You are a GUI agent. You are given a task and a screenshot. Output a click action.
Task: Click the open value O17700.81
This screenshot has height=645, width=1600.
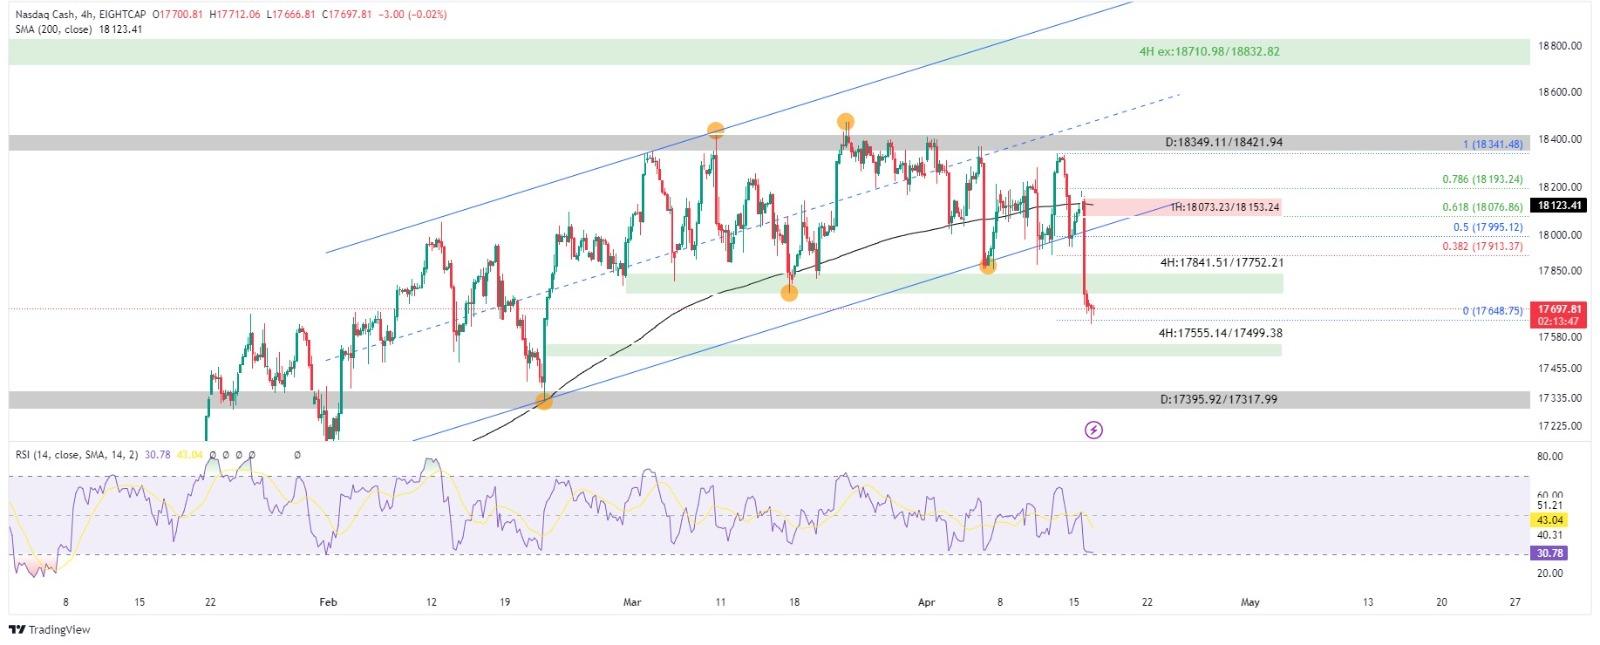pyautogui.click(x=178, y=15)
